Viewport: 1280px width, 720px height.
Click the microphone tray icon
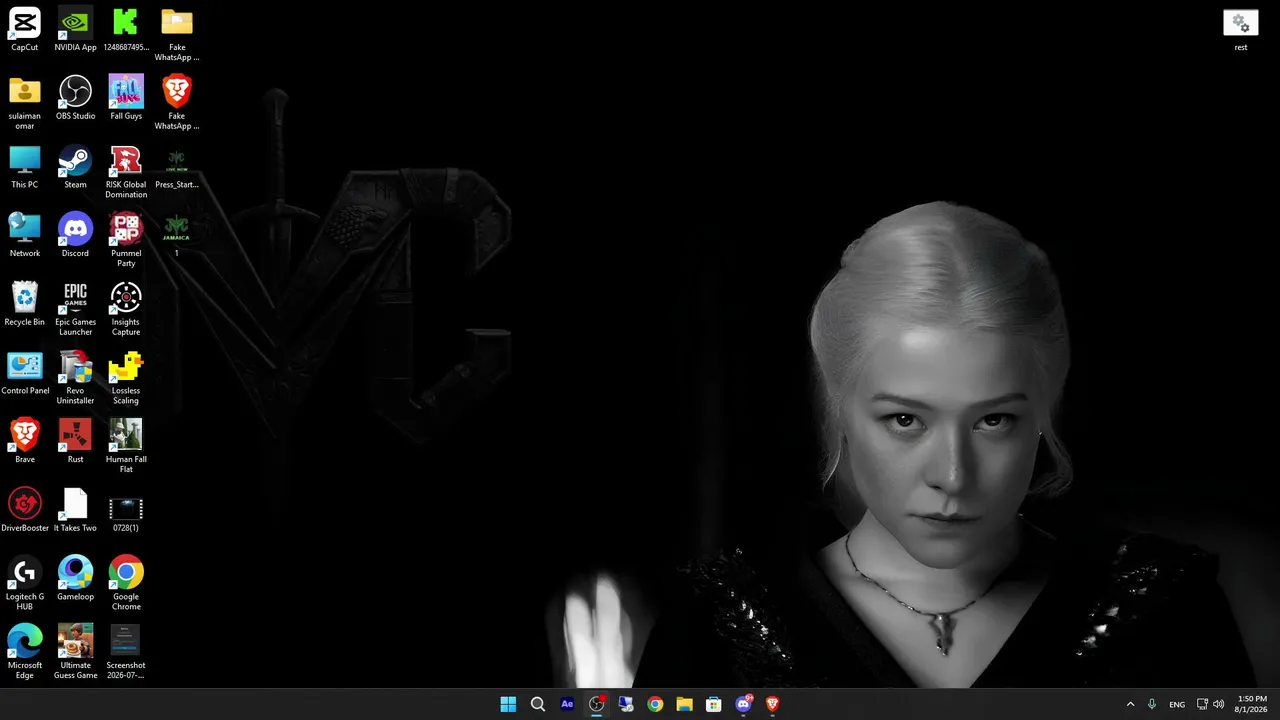(1152, 704)
